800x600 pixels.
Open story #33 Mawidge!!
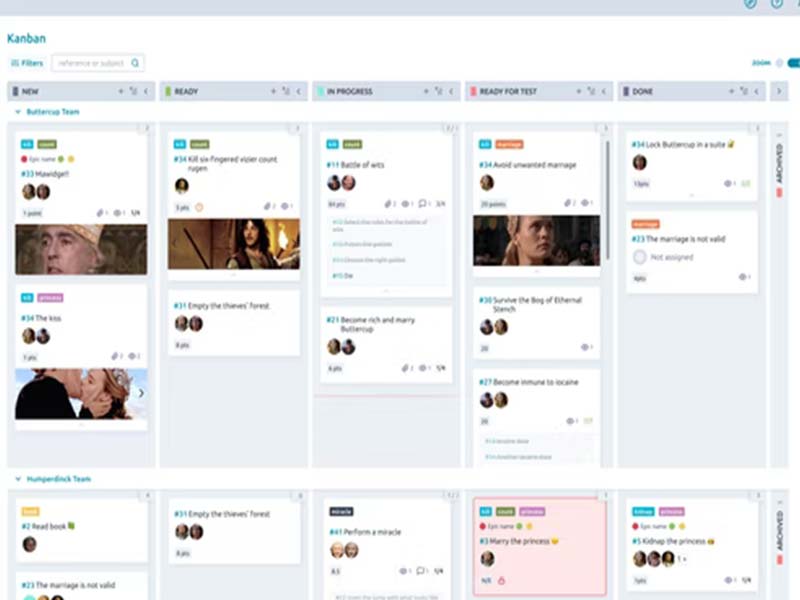coord(45,174)
